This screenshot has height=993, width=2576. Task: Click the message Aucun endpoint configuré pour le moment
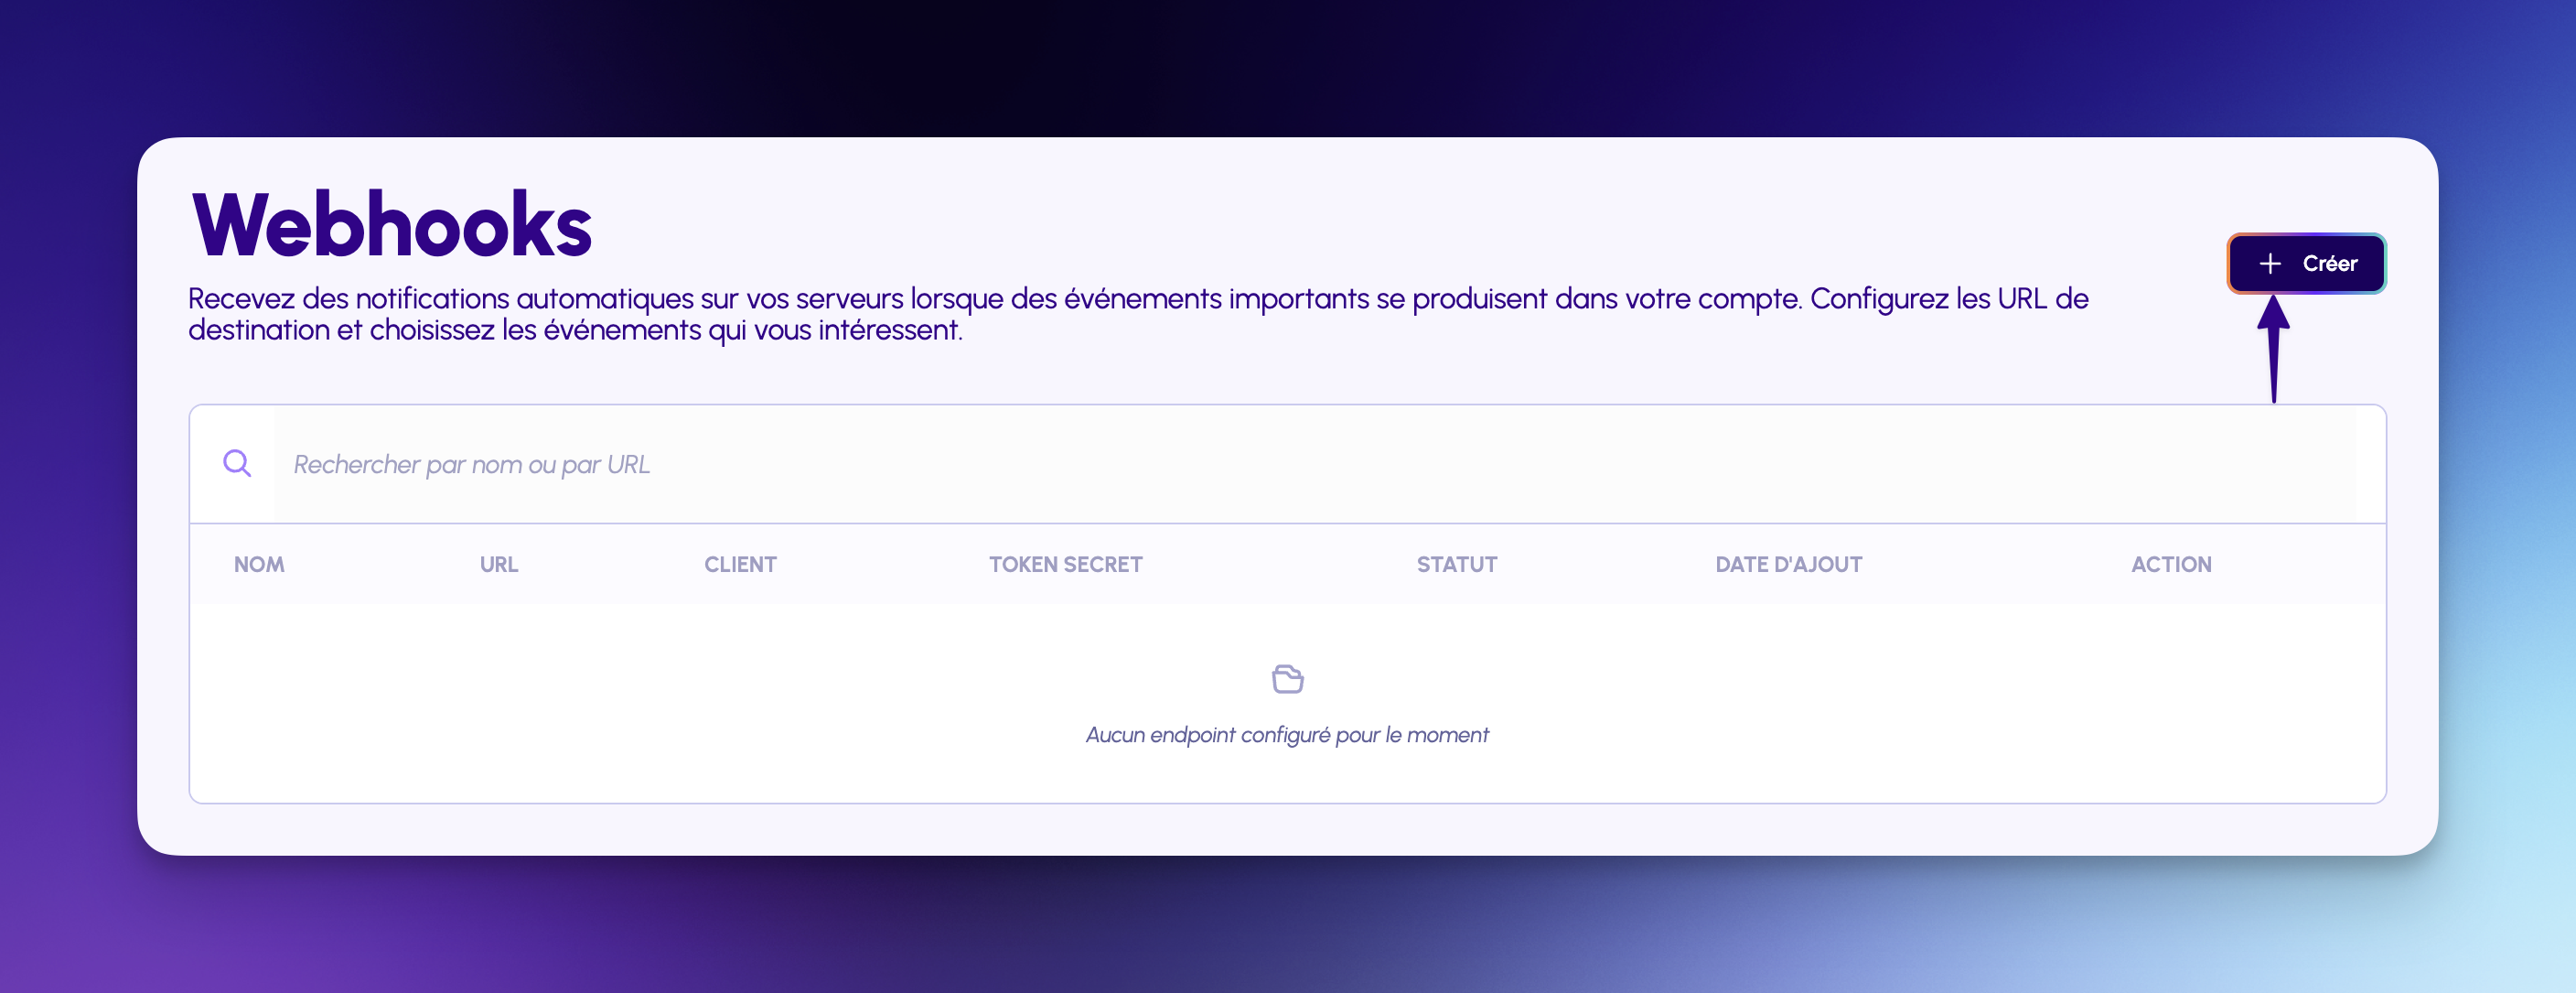point(1288,734)
